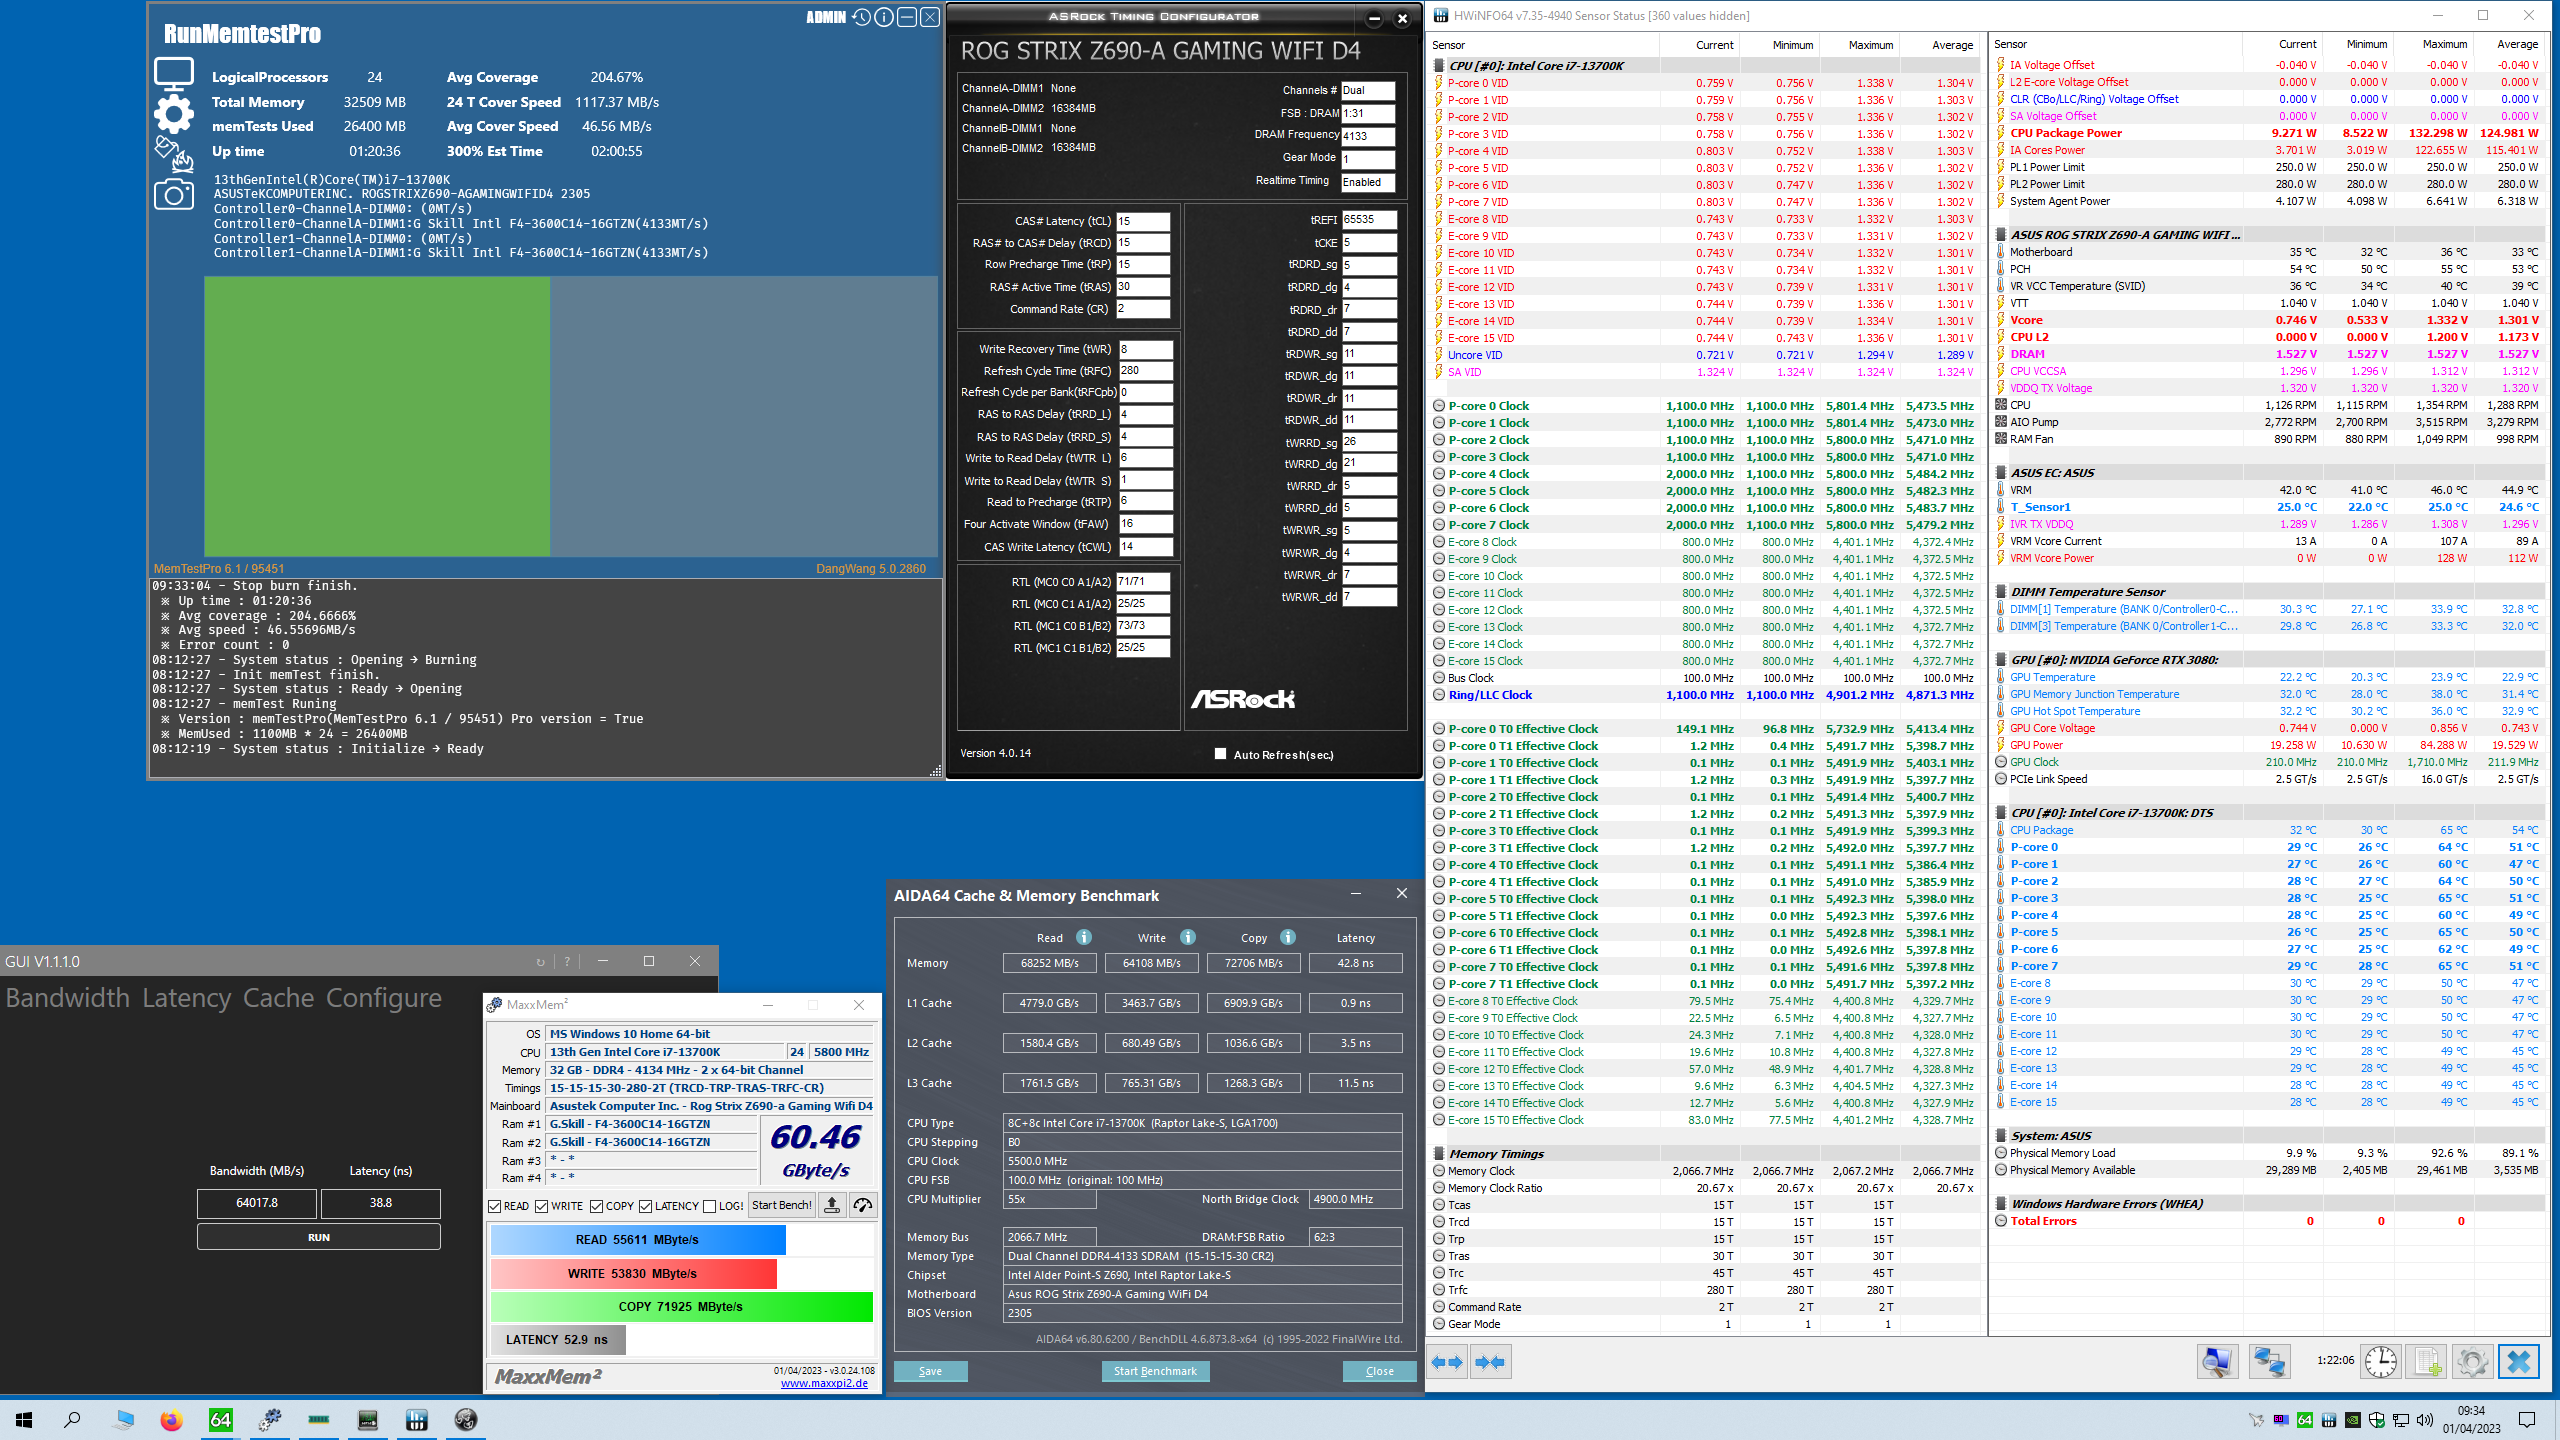Open RunMemtestPro computer monitor icon
Screen dimensions: 2560x1440
[174, 73]
